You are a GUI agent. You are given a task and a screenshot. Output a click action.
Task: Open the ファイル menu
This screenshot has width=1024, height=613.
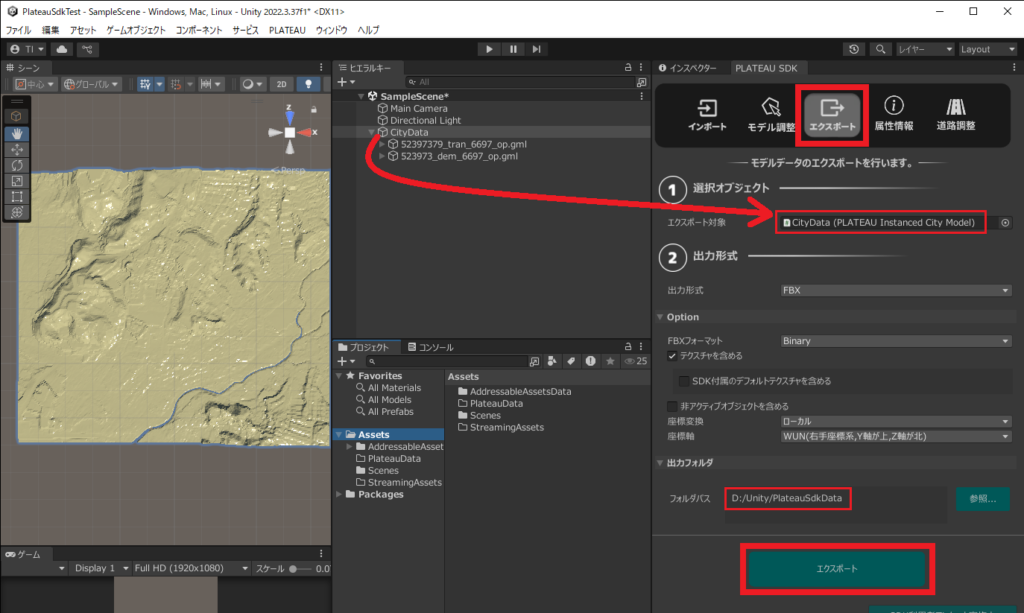click(x=18, y=30)
